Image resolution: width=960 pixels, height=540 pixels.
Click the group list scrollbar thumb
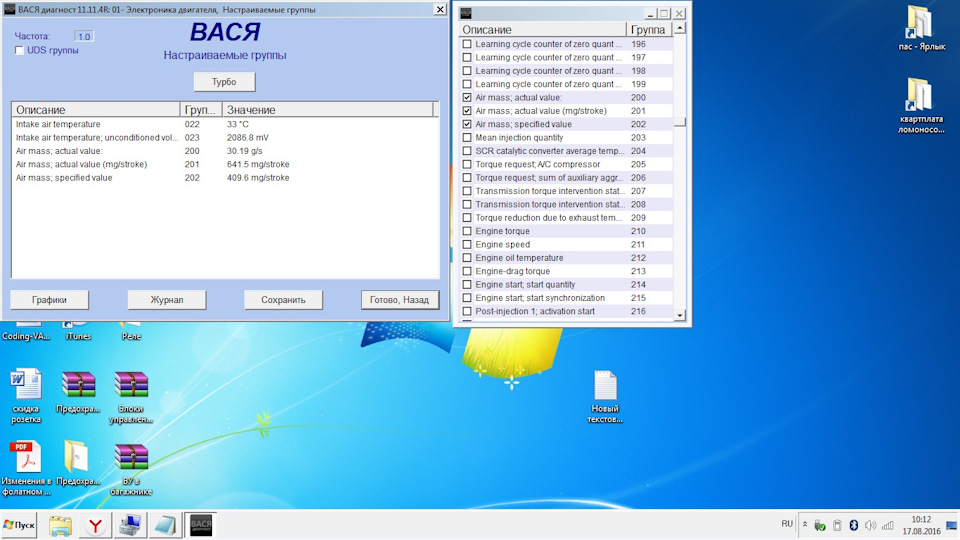click(x=680, y=122)
